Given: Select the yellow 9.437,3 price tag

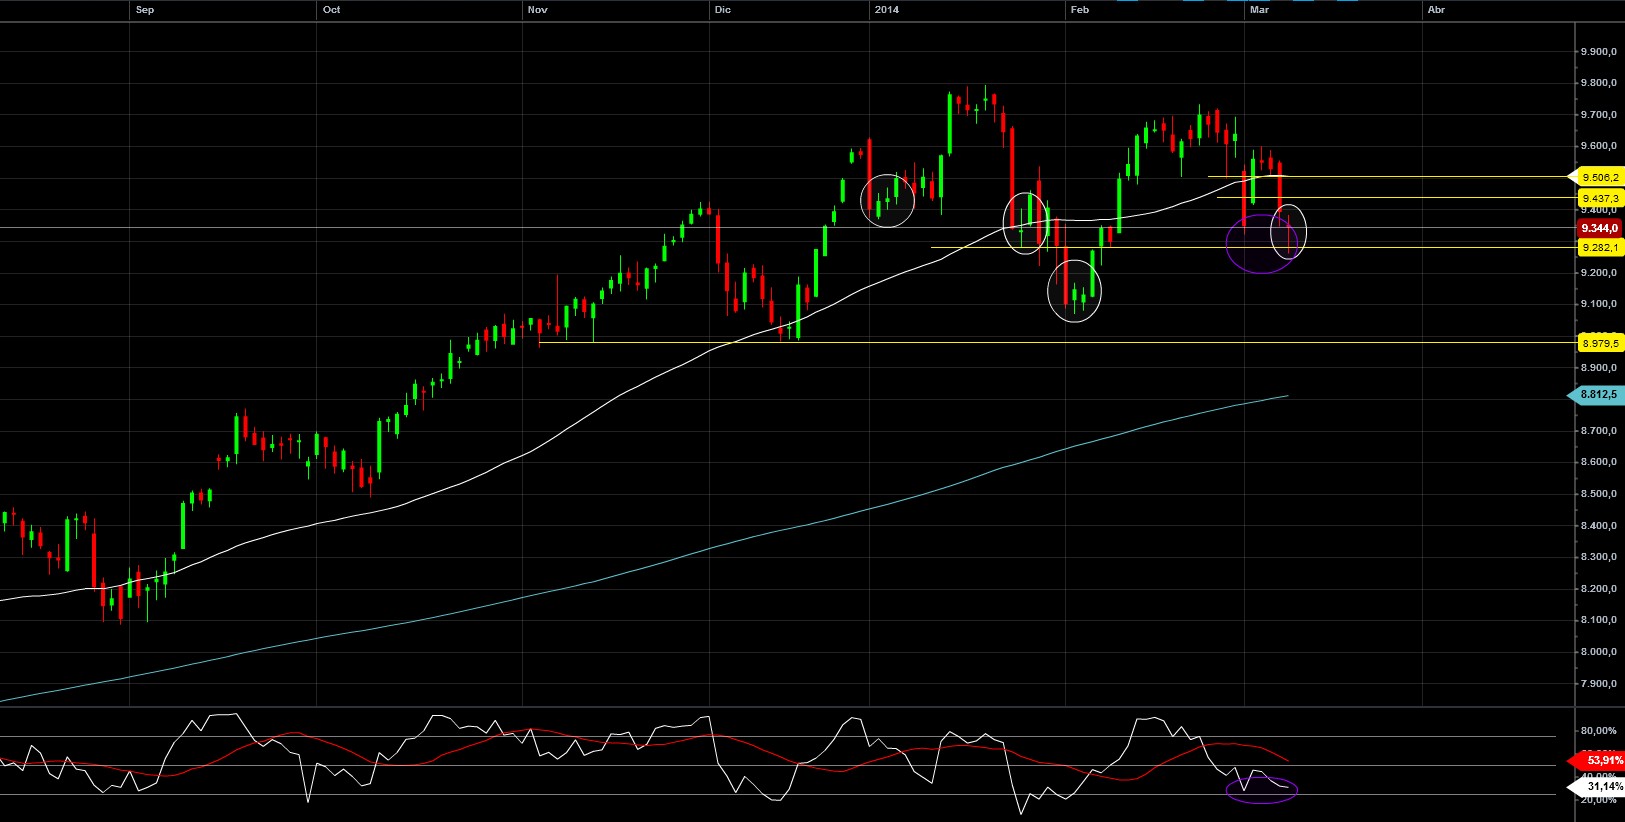Looking at the screenshot, I should 1600,198.
